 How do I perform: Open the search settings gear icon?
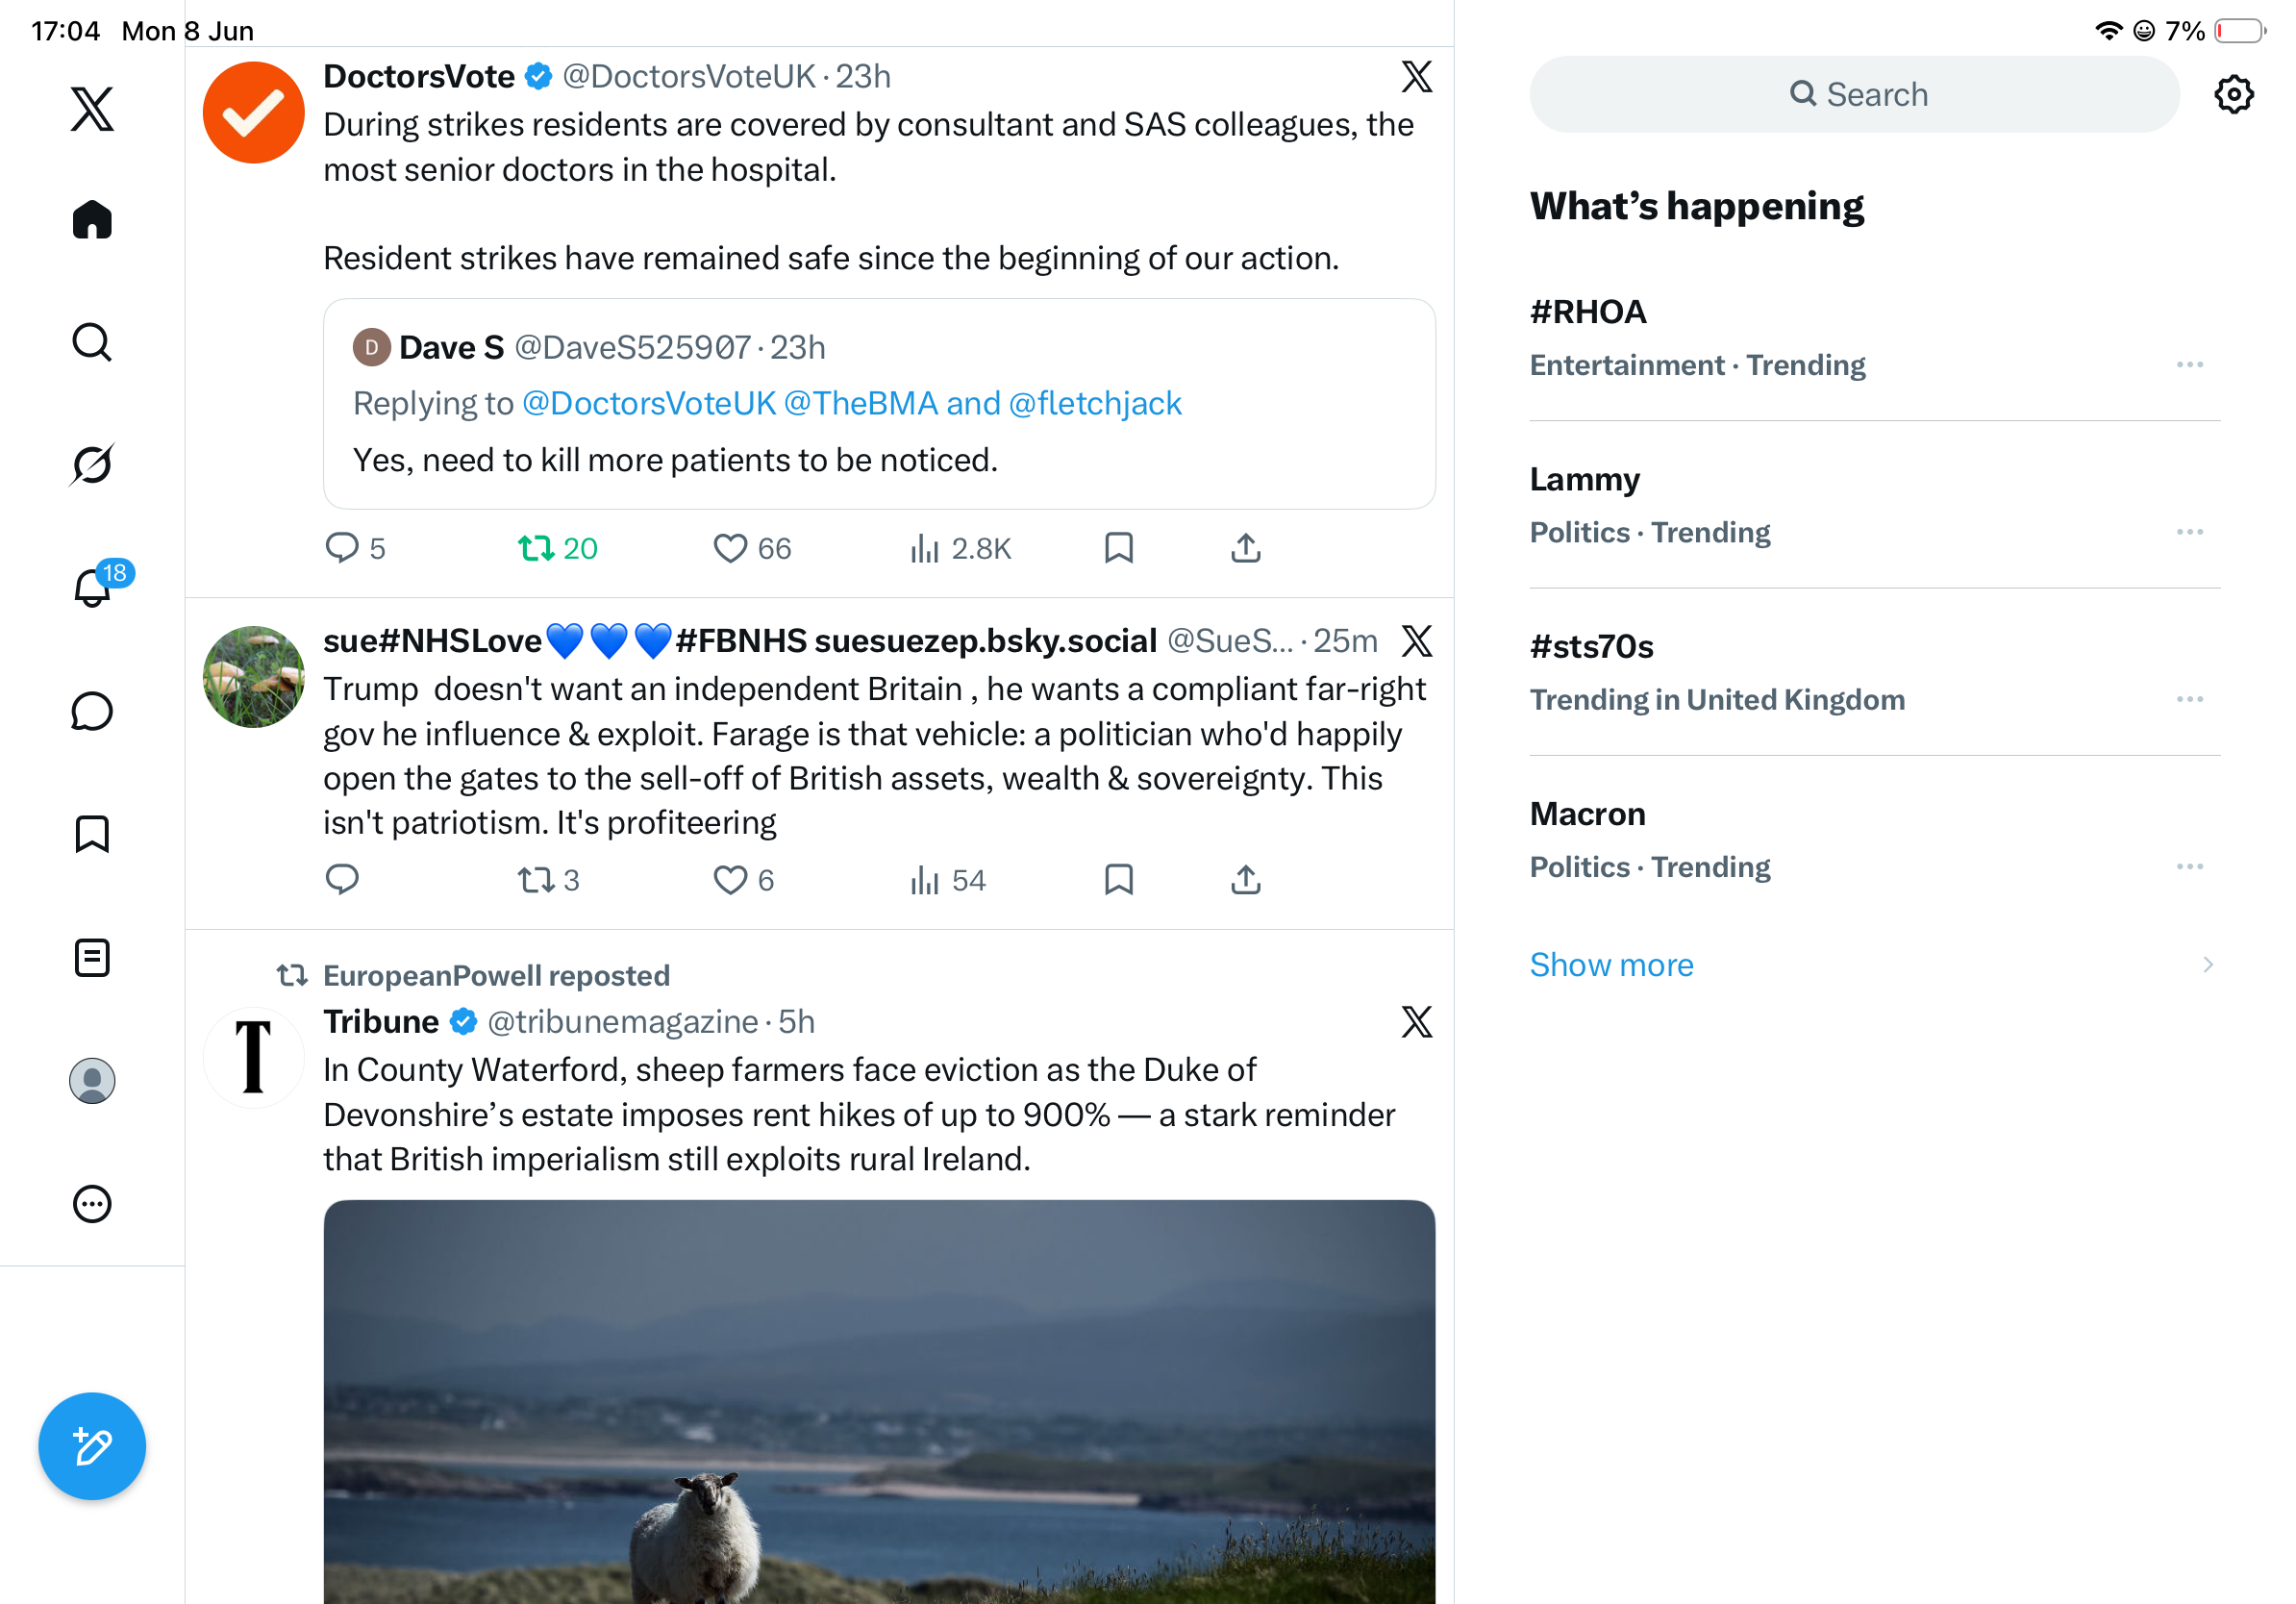(2233, 94)
